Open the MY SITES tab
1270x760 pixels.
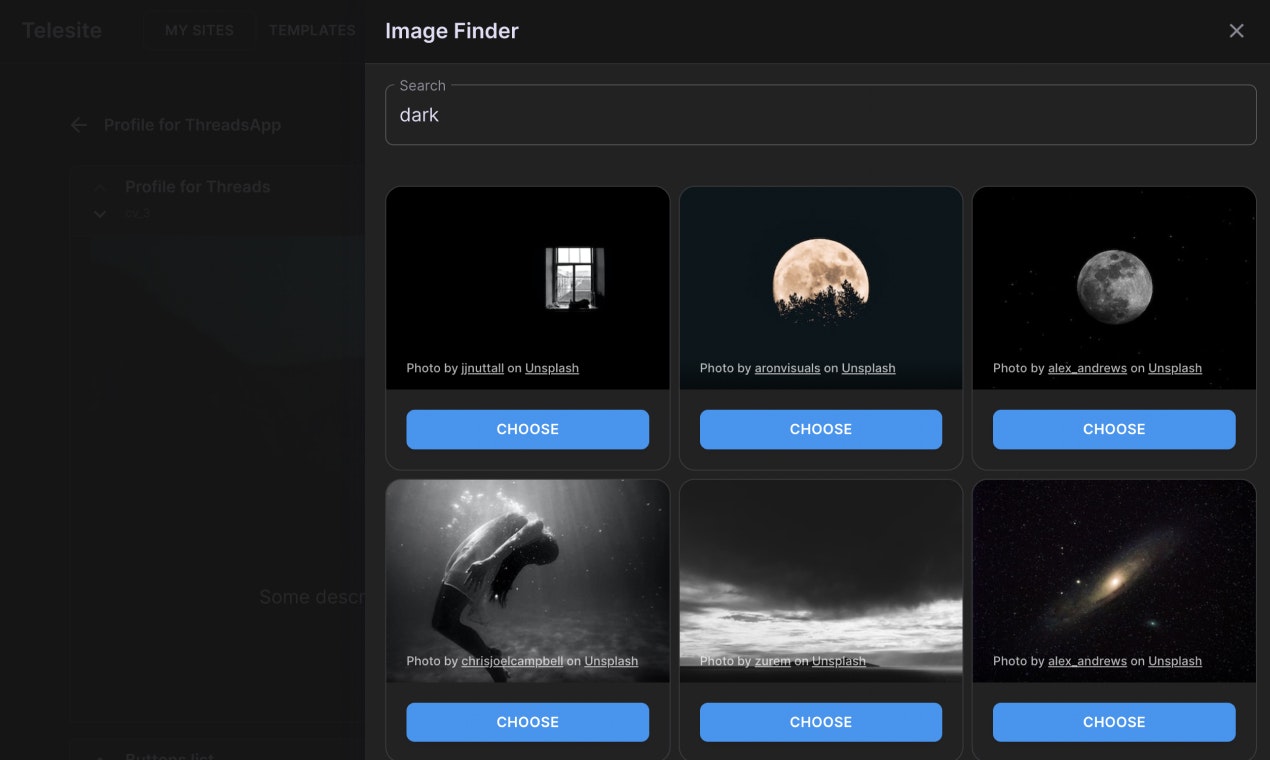(x=199, y=30)
